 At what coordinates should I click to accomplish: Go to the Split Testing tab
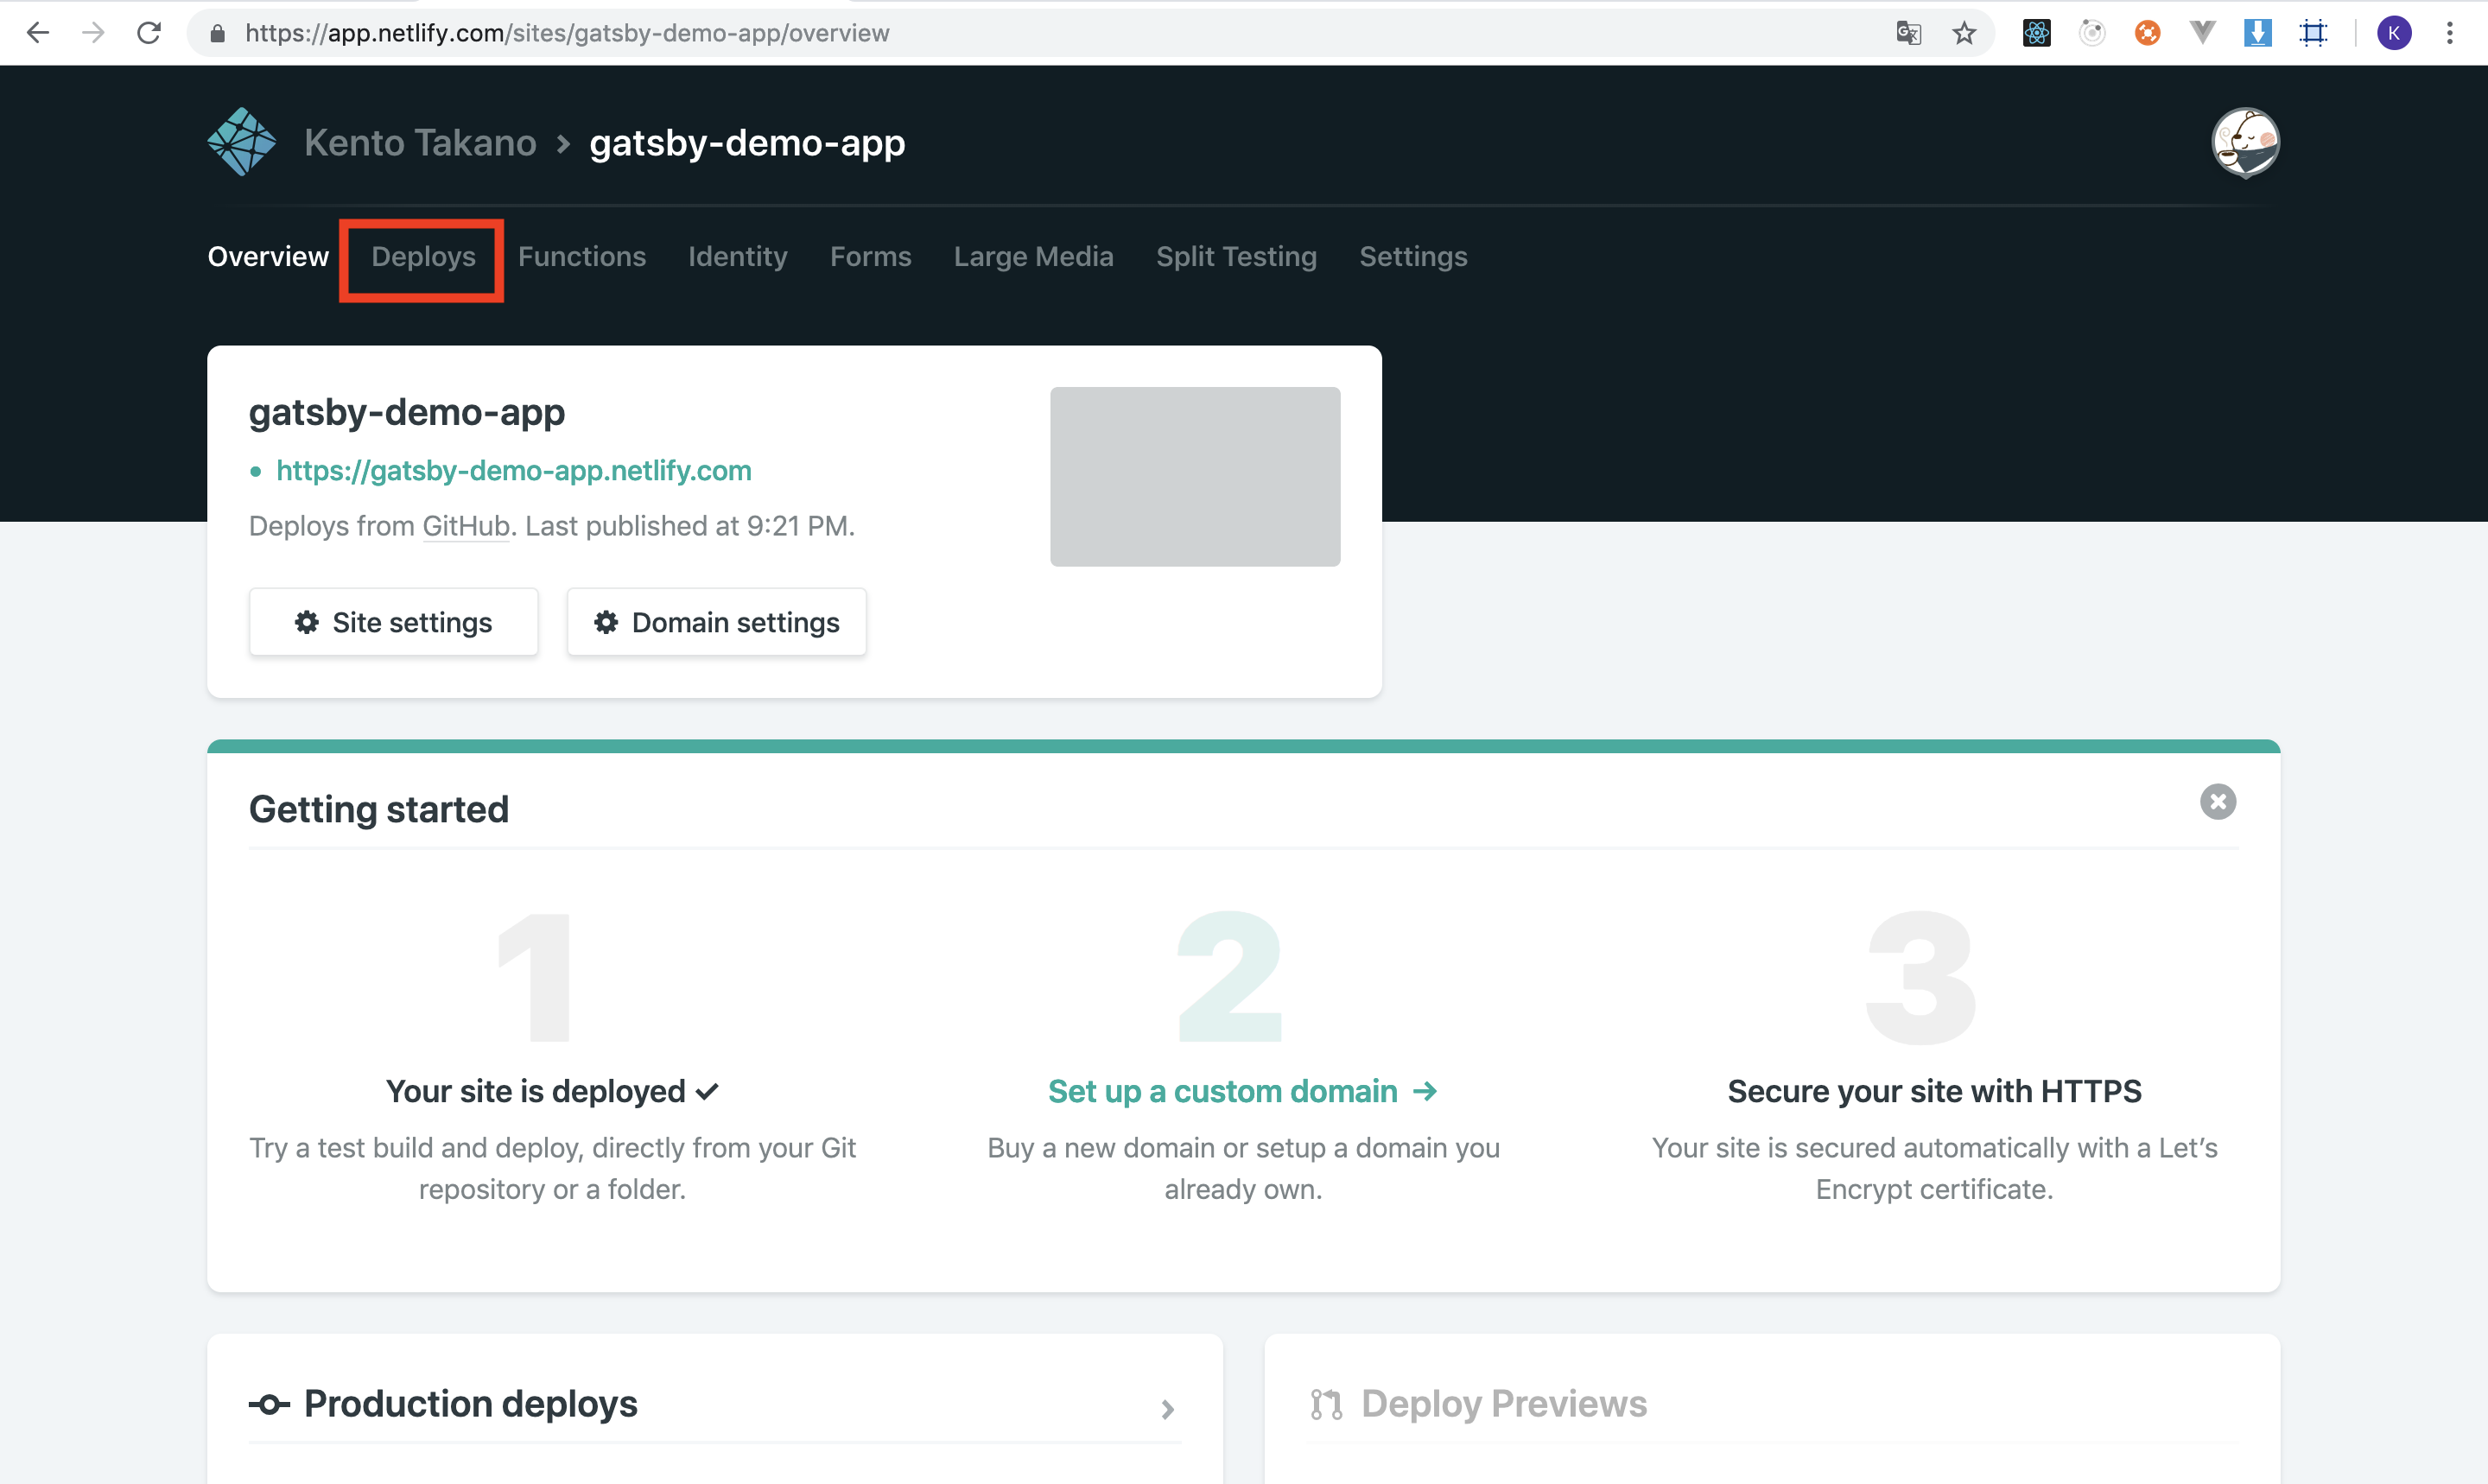[x=1236, y=257]
